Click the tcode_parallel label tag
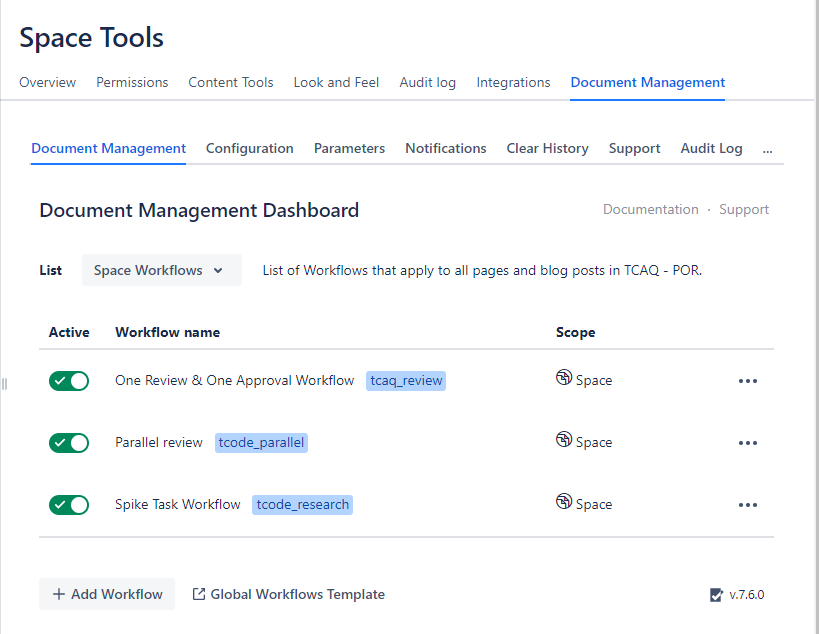The width and height of the screenshot is (819, 634). [x=261, y=443]
